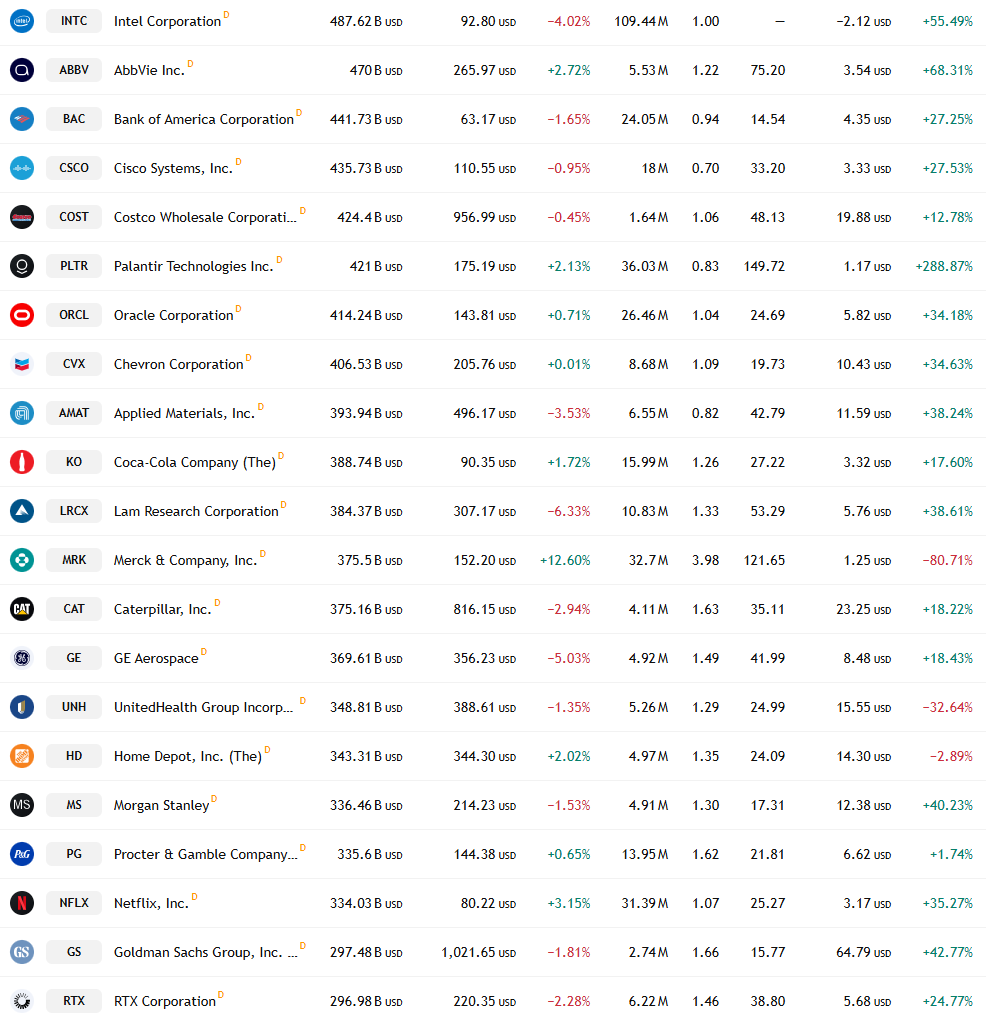Click the Lam Research logo icon

[x=22, y=511]
